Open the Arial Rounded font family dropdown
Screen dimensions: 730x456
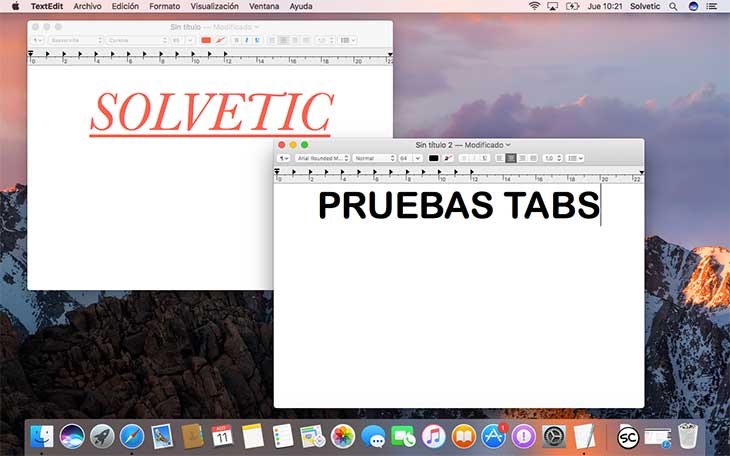tap(322, 158)
